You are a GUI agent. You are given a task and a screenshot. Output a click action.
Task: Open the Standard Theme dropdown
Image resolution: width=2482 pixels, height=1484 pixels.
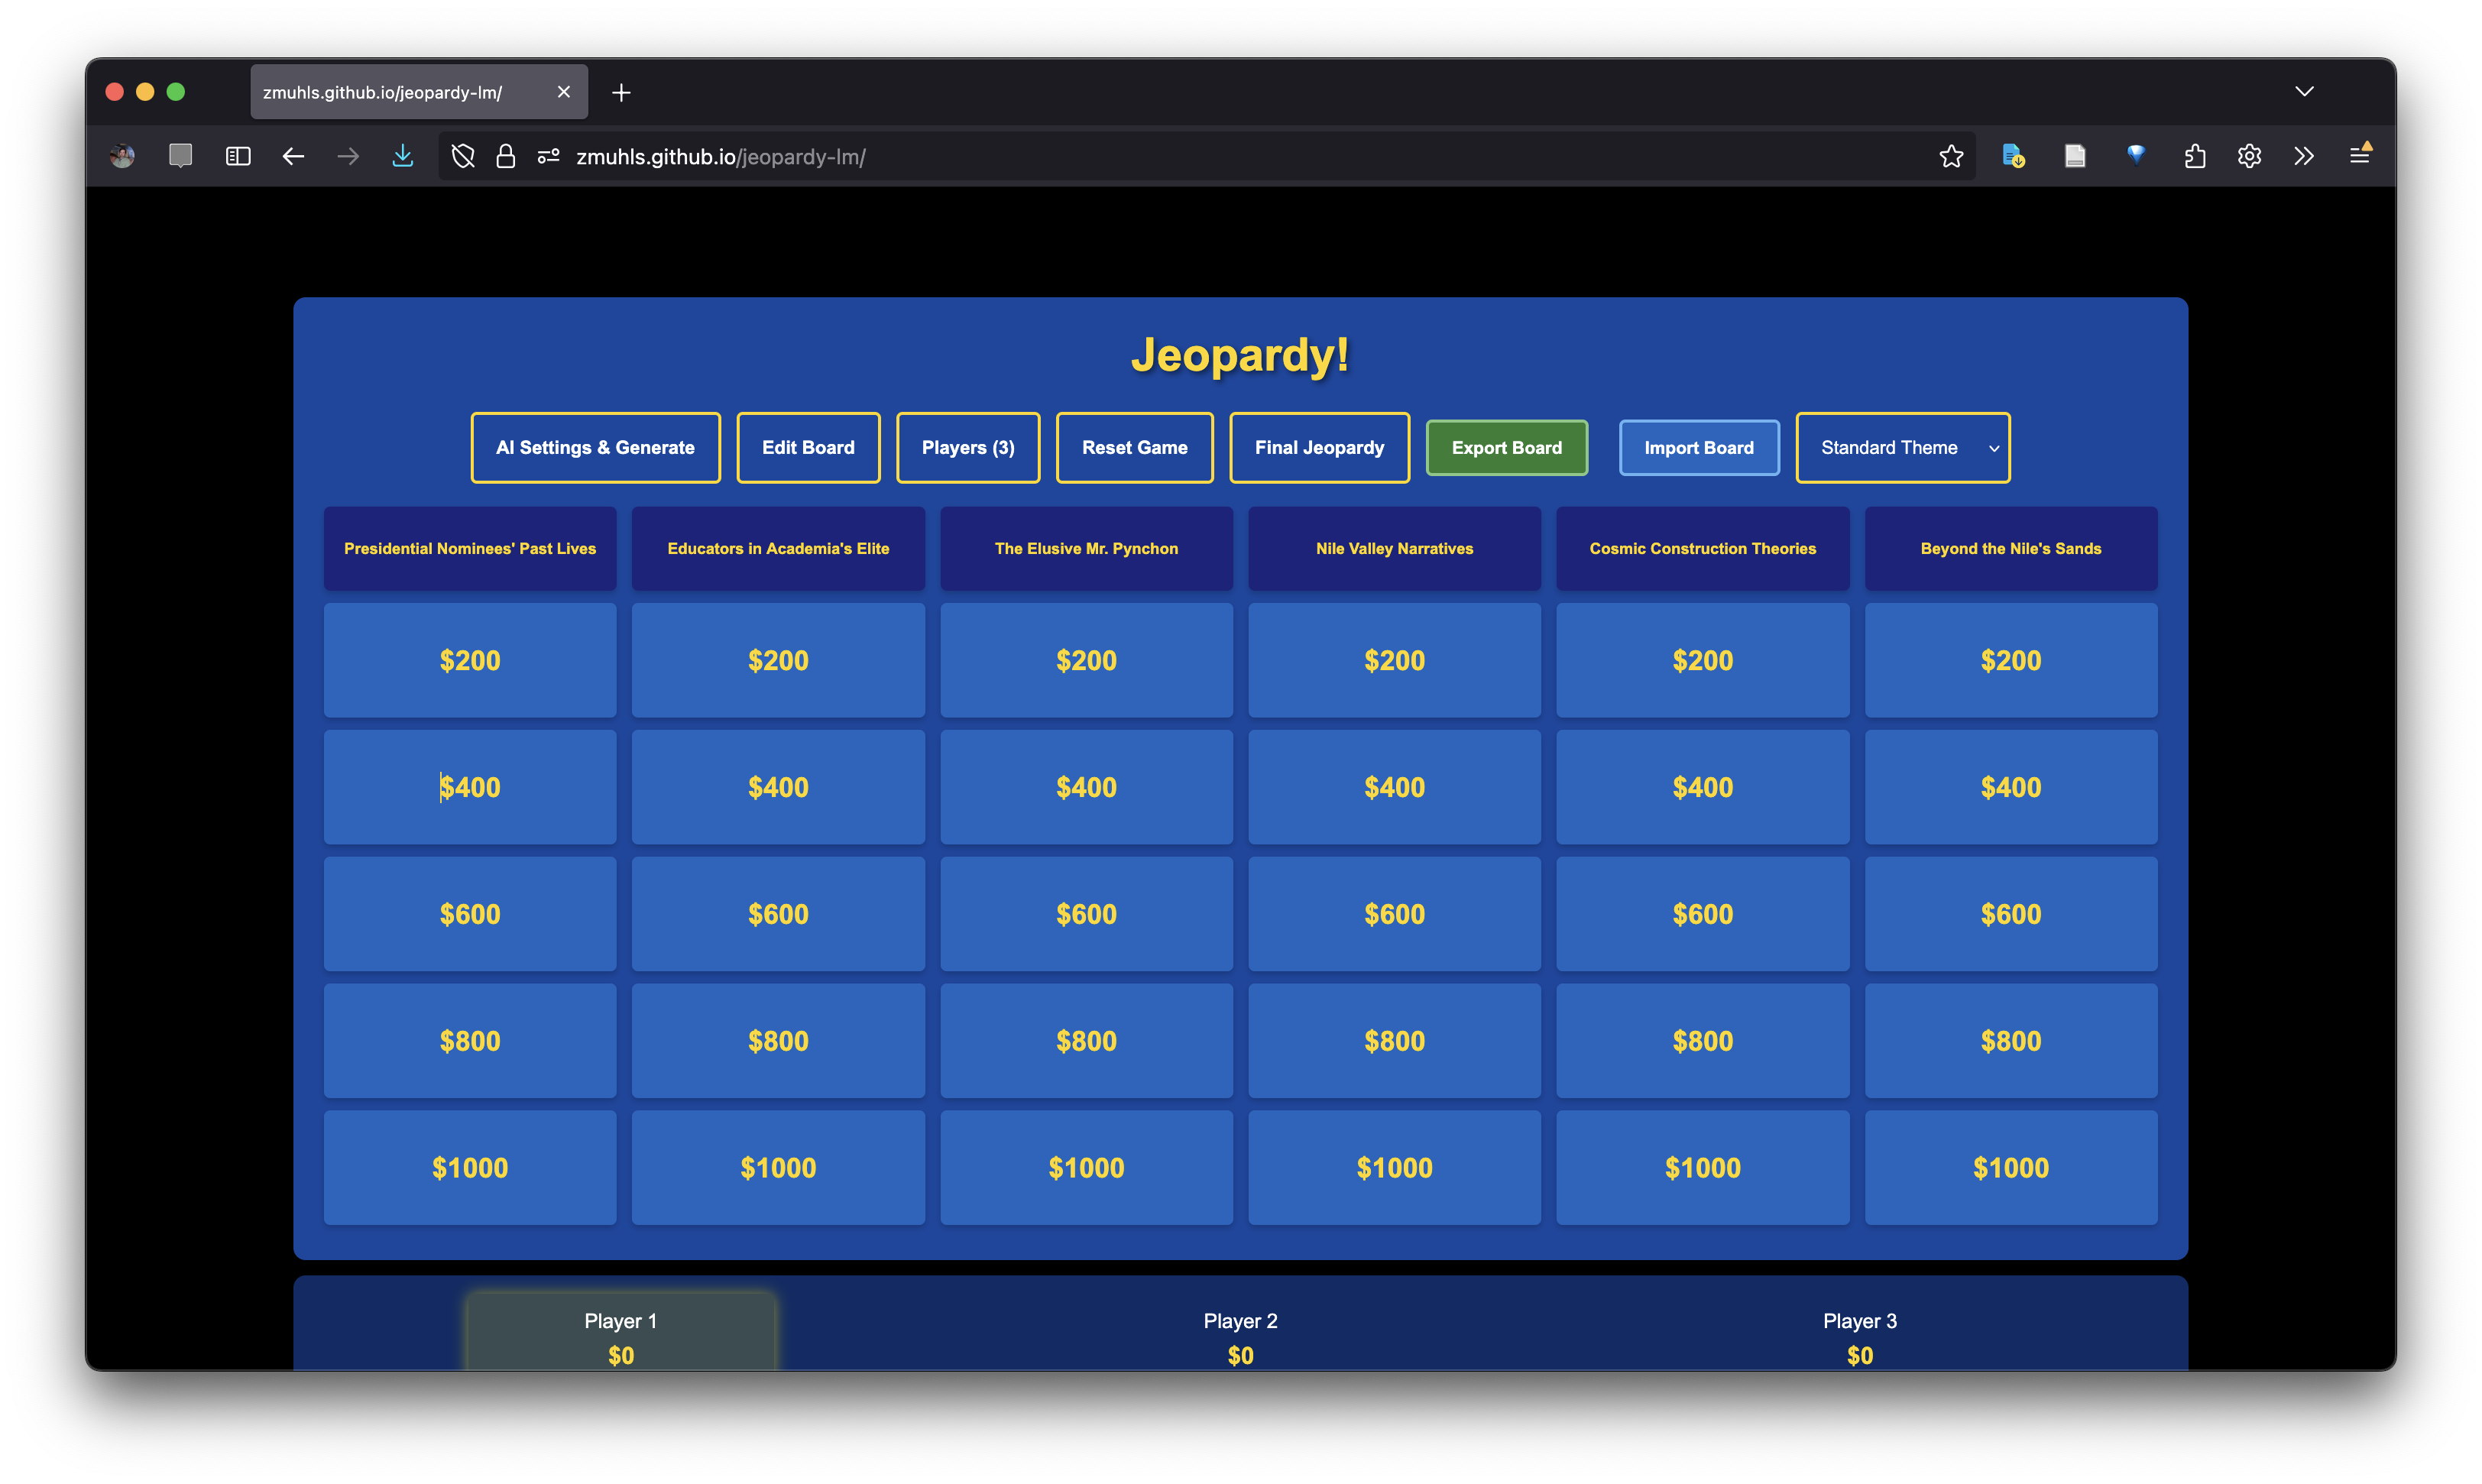[x=1902, y=447]
